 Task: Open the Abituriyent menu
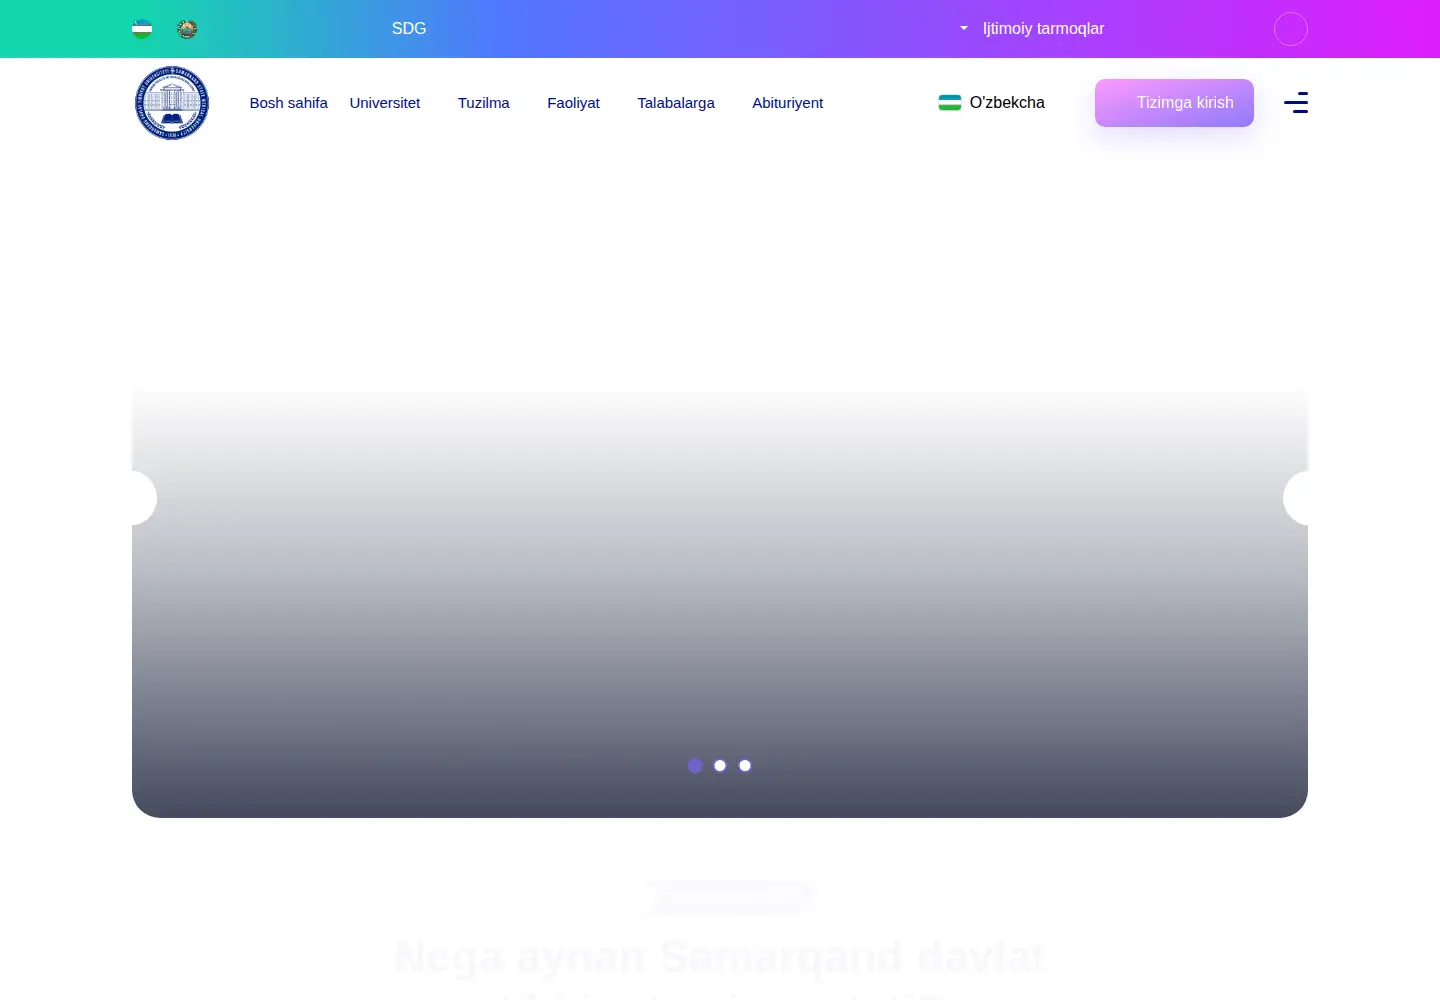point(788,103)
